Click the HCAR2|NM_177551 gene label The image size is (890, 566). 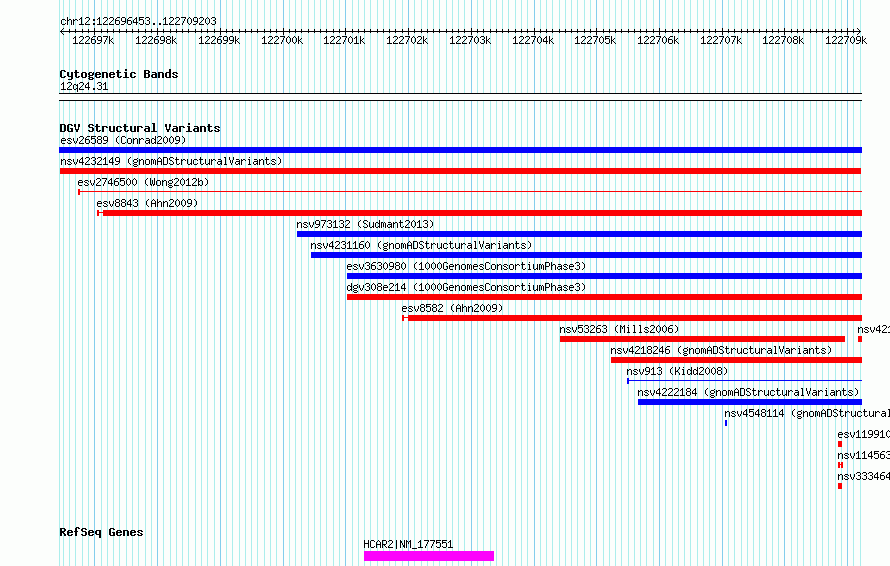[x=408, y=544]
